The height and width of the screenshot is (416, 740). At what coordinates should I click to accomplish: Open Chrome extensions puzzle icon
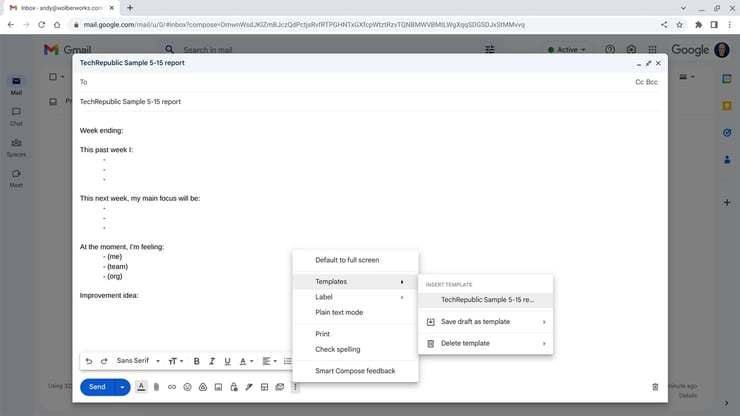point(698,25)
